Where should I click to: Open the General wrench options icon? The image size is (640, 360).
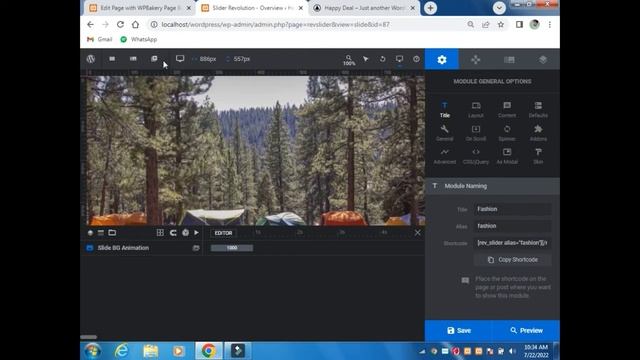pos(444,133)
